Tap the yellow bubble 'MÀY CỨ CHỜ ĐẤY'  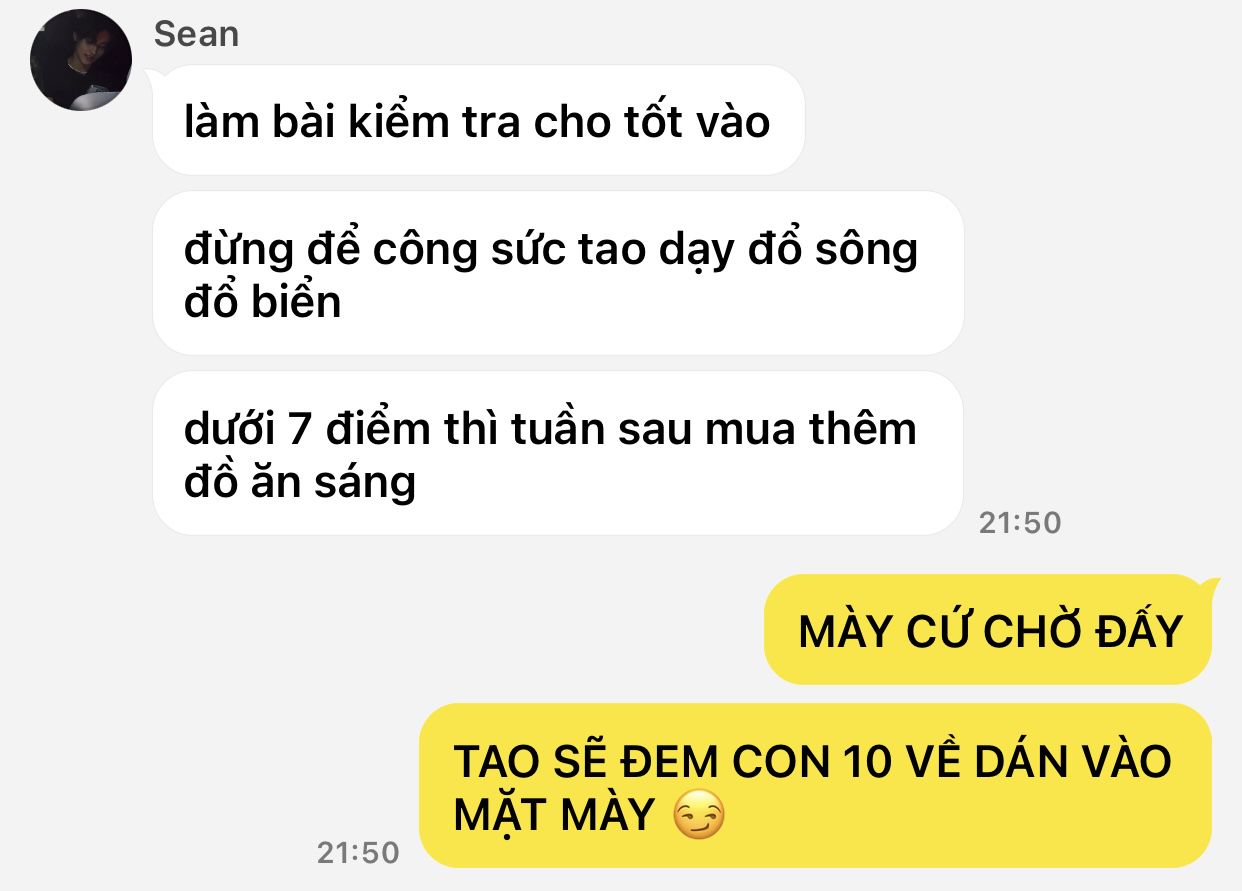point(989,629)
